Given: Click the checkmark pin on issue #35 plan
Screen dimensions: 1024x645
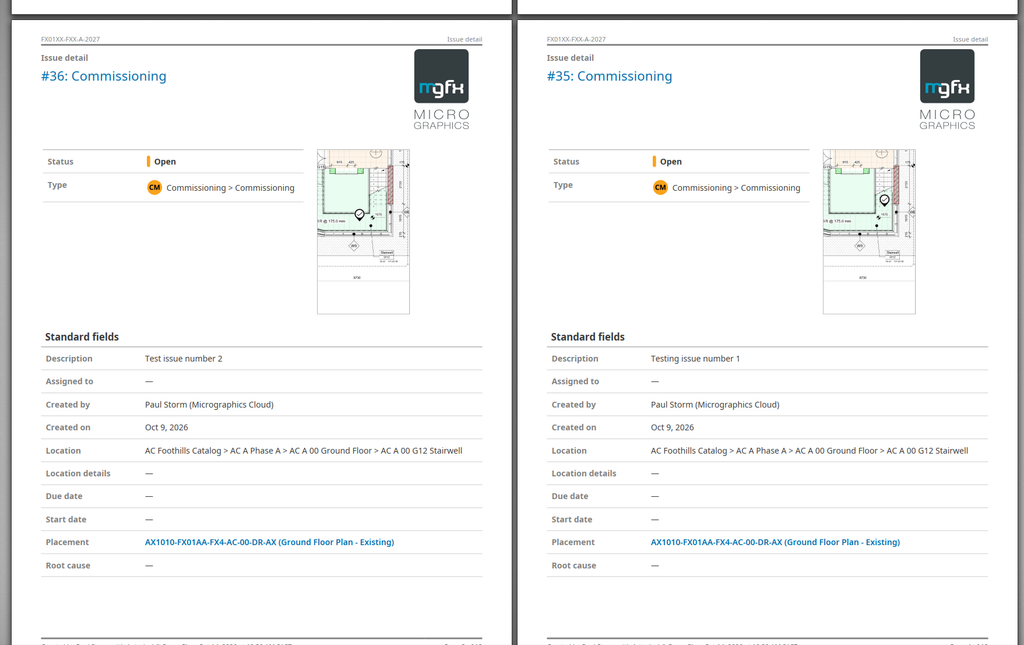Looking at the screenshot, I should [884, 200].
